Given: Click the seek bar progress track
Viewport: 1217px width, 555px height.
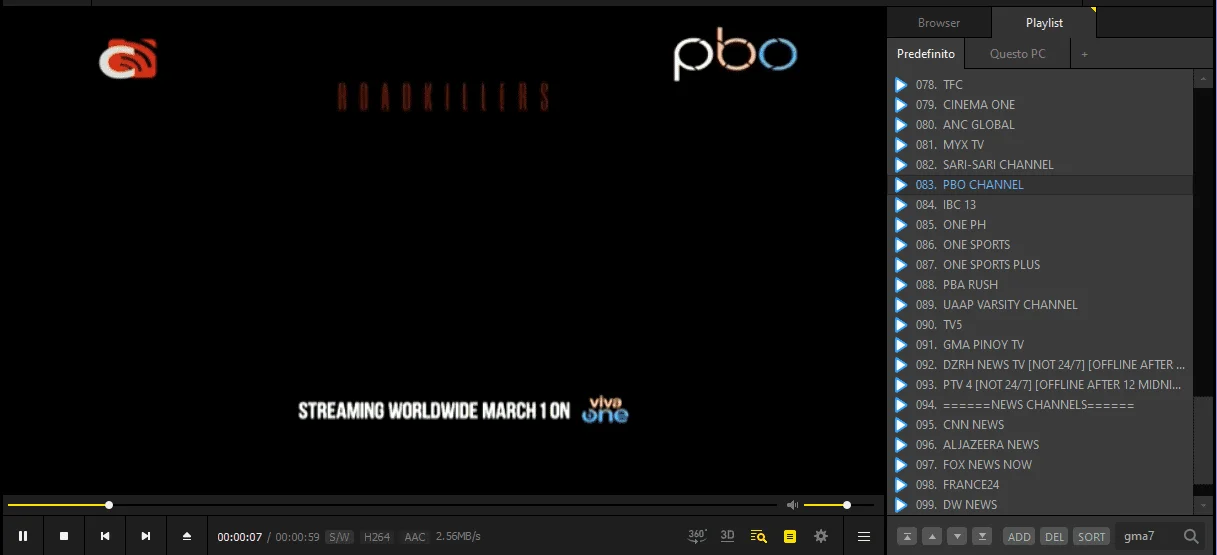Looking at the screenshot, I should (390, 505).
